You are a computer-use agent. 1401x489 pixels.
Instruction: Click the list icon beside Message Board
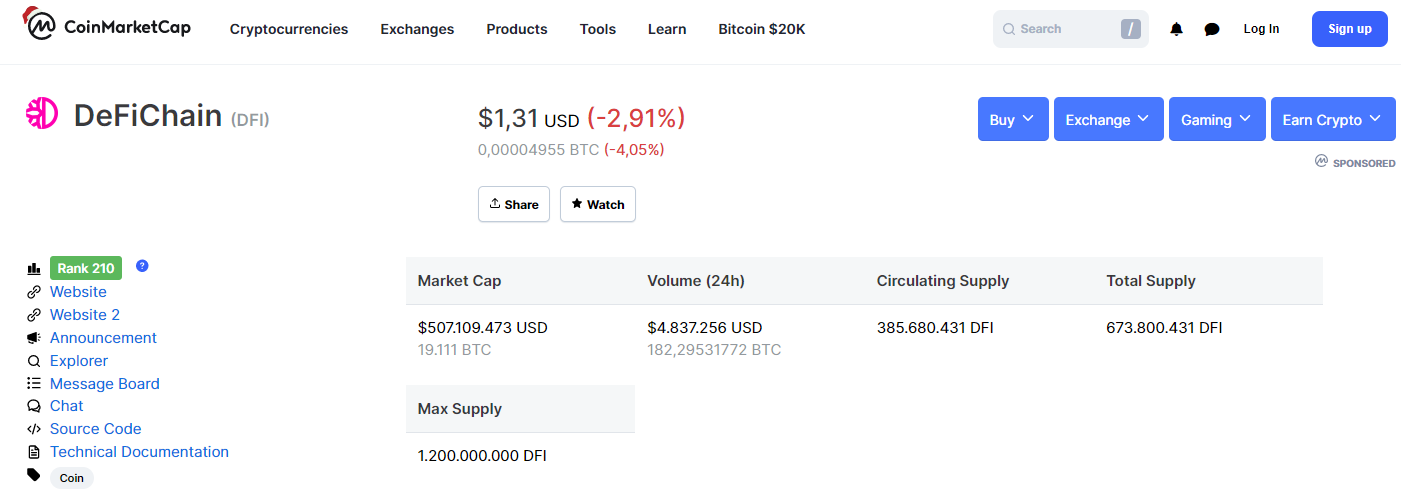34,384
